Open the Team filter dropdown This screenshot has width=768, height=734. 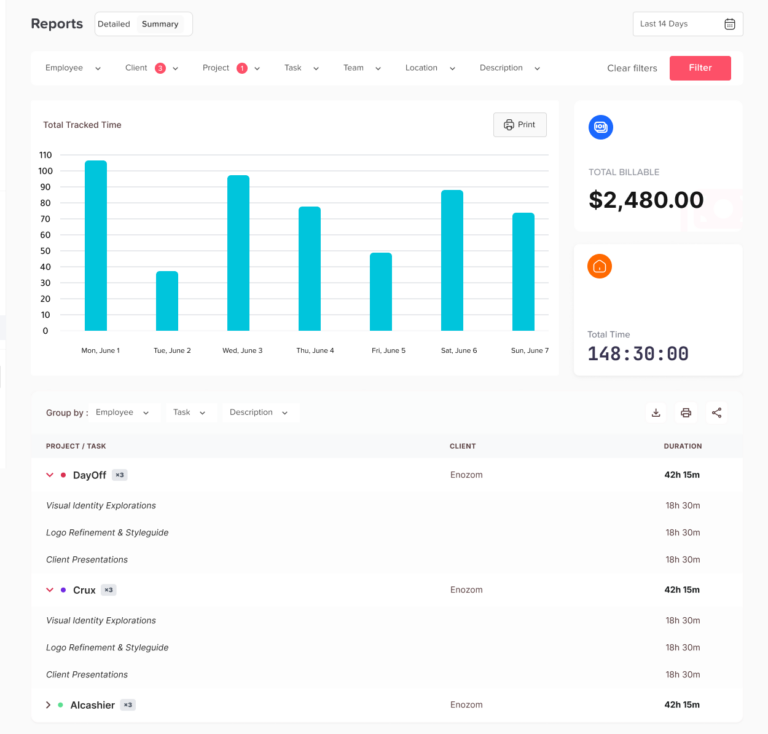point(362,68)
